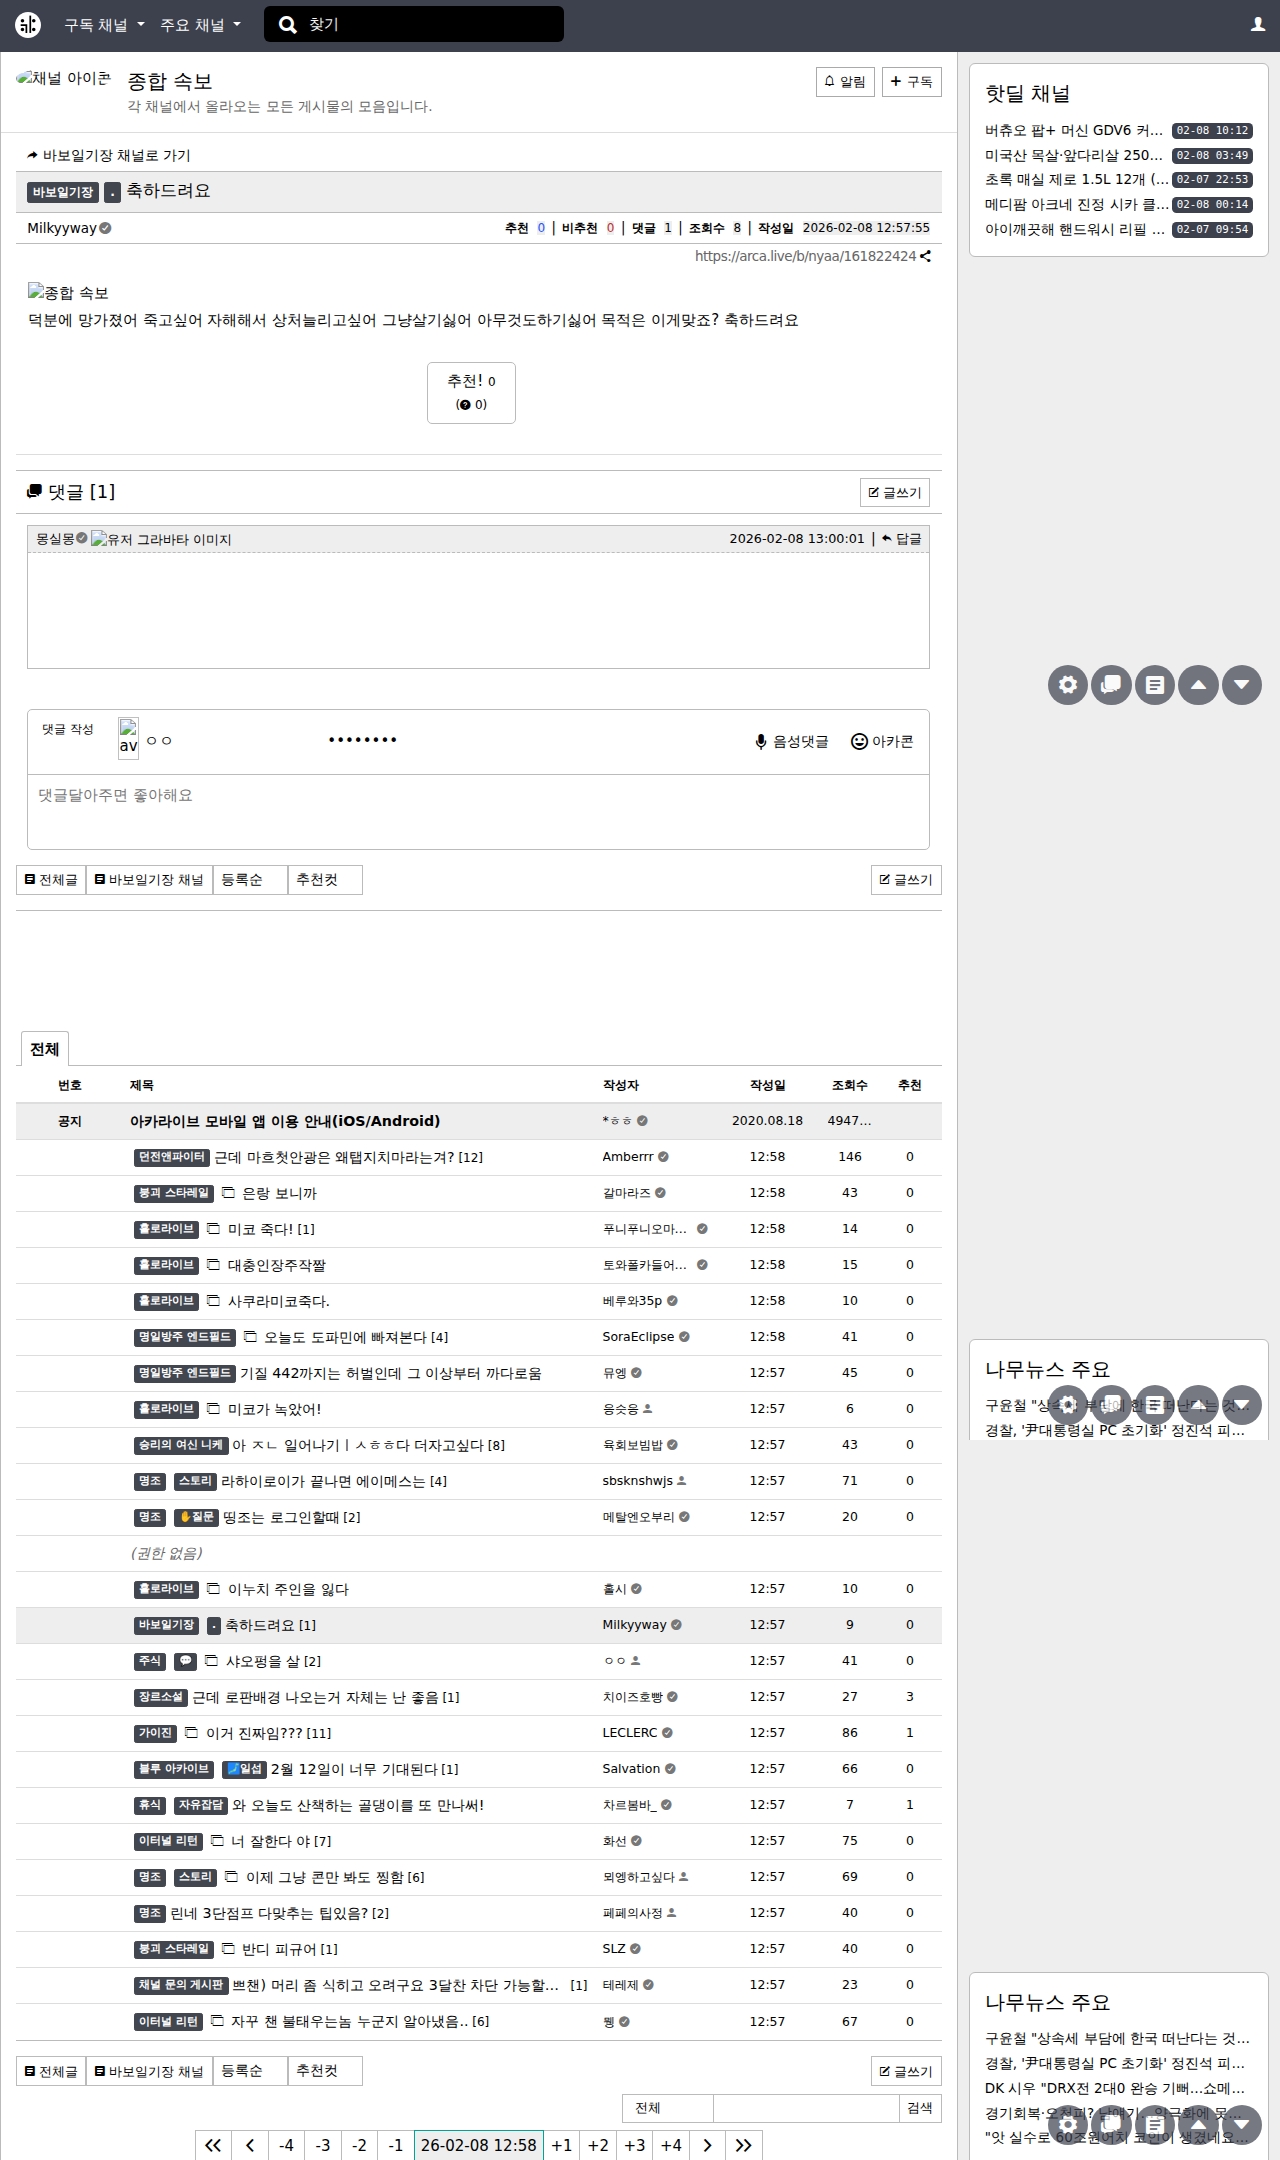Open the user profile icon in header

coord(1257,25)
